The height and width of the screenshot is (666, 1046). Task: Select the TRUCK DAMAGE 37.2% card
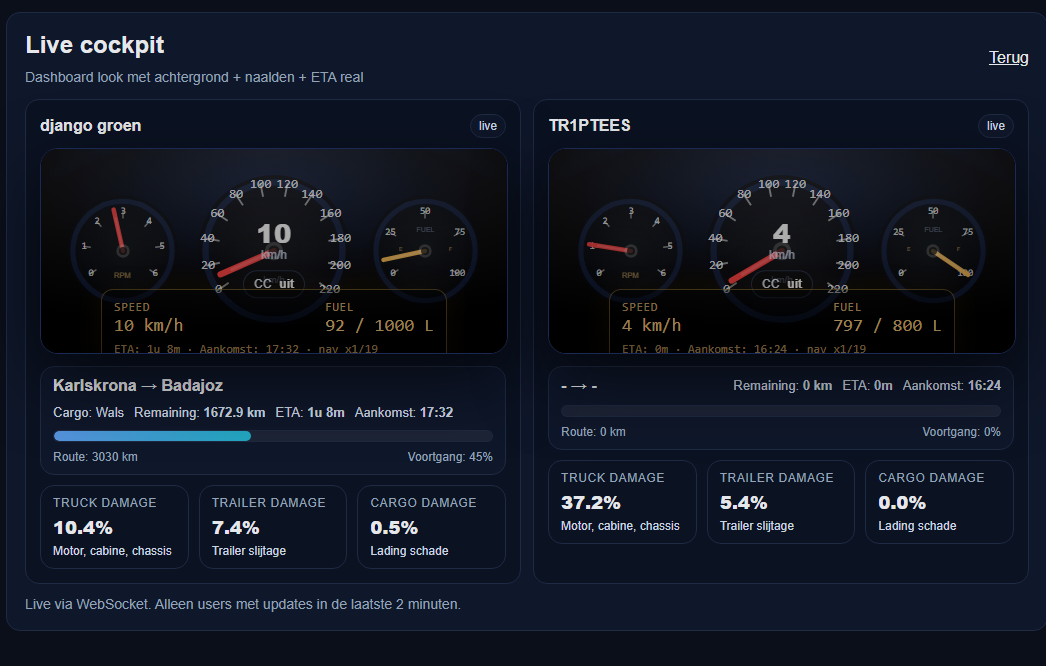[622, 501]
